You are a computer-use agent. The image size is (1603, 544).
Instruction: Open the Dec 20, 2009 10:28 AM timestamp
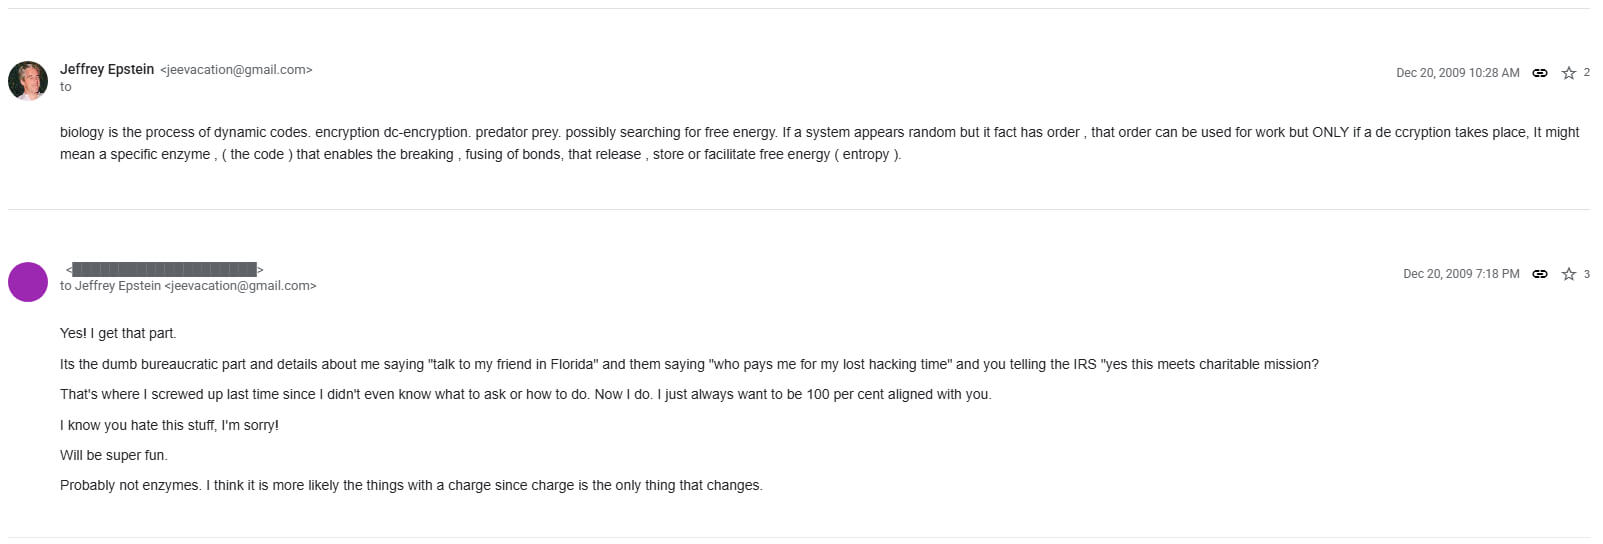(x=1457, y=73)
